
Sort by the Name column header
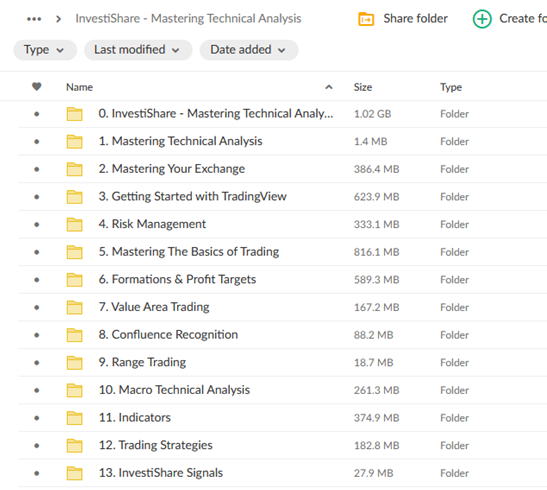(80, 87)
